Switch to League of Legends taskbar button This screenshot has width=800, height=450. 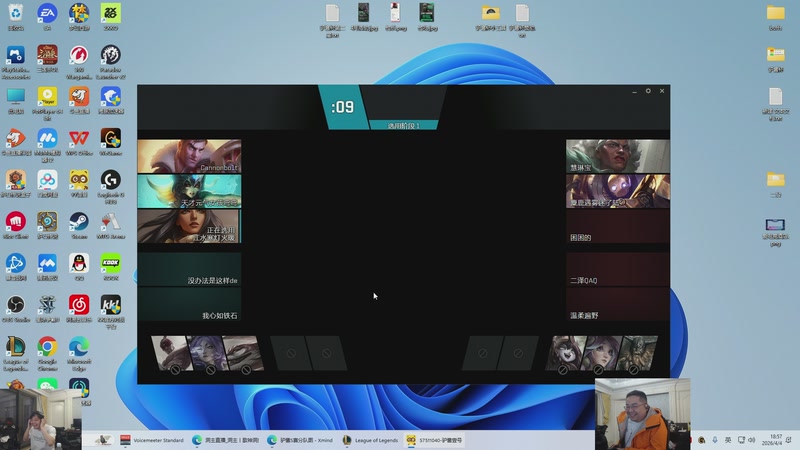point(370,440)
